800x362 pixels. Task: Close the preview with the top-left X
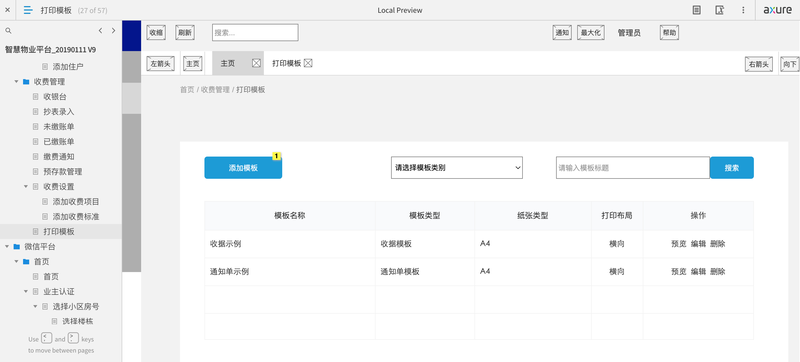click(x=7, y=10)
